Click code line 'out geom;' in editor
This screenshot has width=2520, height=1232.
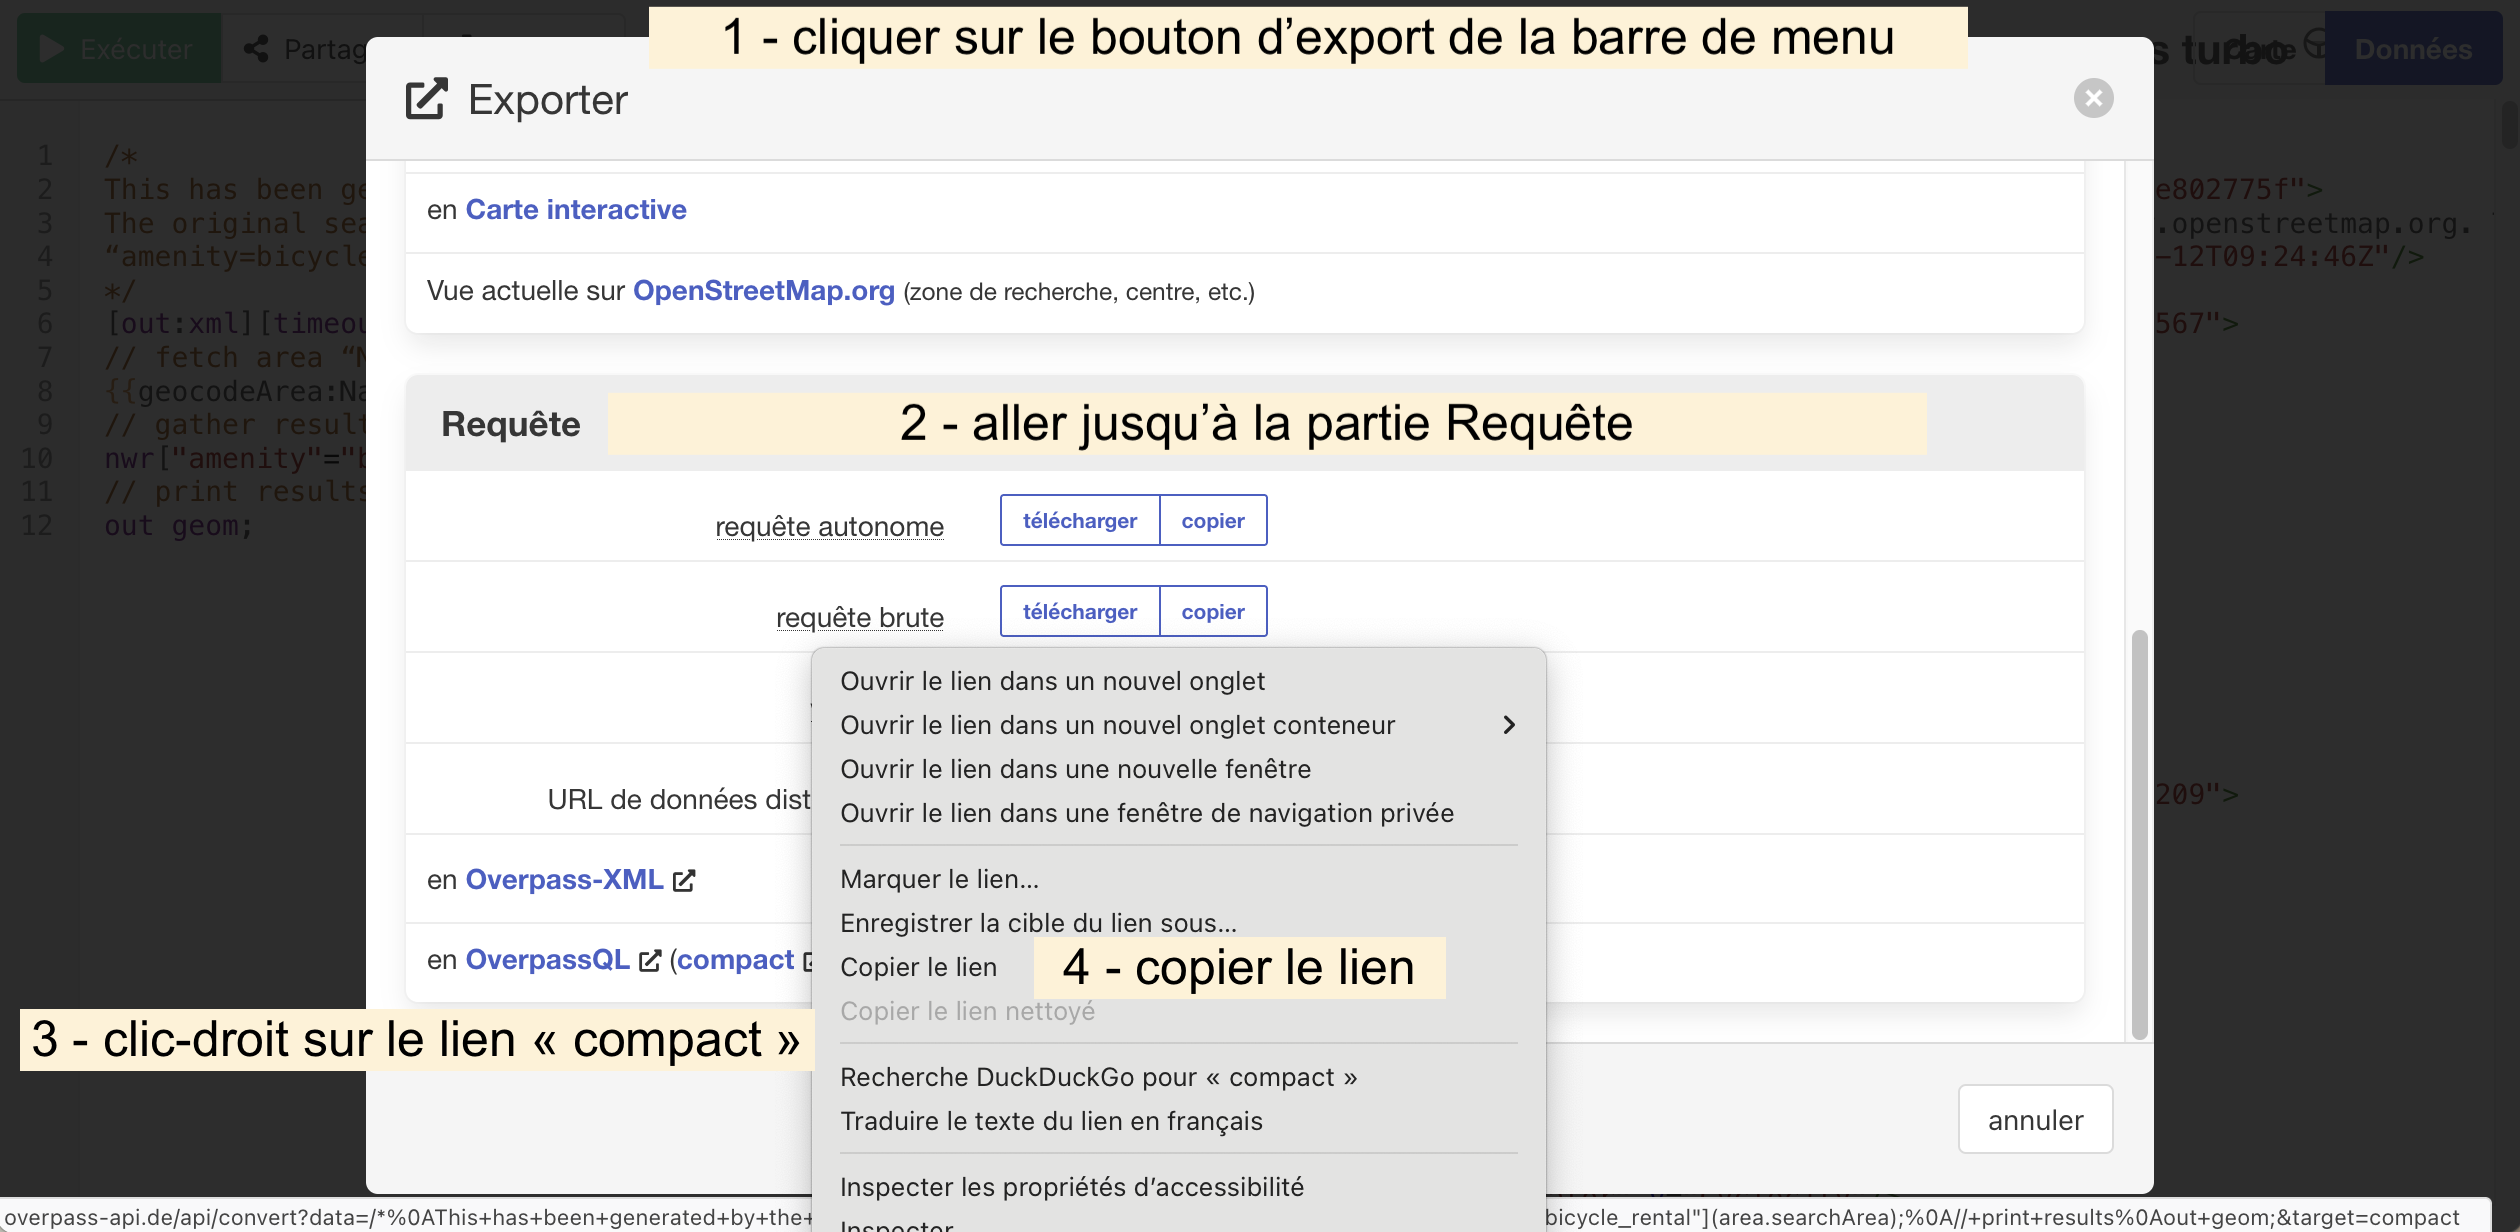pyautogui.click(x=178, y=525)
